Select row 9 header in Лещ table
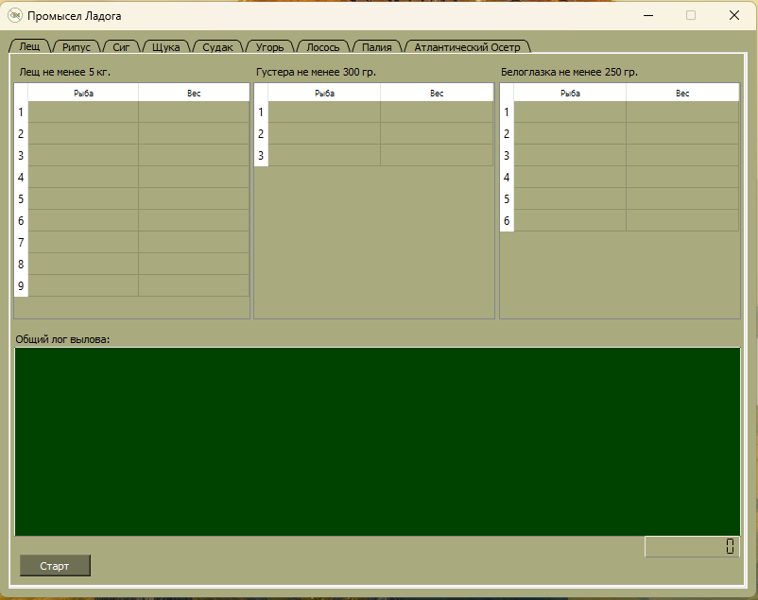The height and width of the screenshot is (600, 758). point(21,286)
